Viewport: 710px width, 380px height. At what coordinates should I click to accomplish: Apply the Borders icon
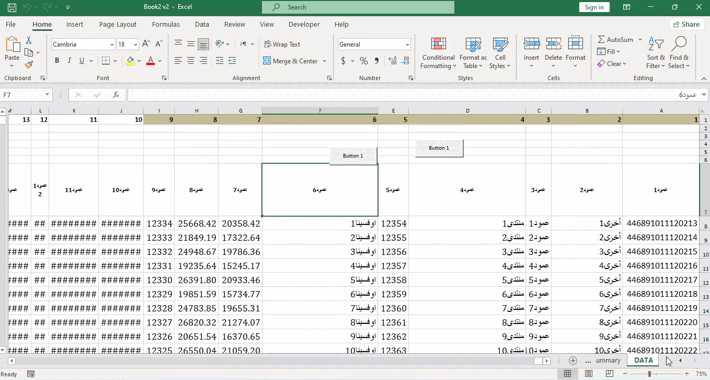pyautogui.click(x=106, y=61)
